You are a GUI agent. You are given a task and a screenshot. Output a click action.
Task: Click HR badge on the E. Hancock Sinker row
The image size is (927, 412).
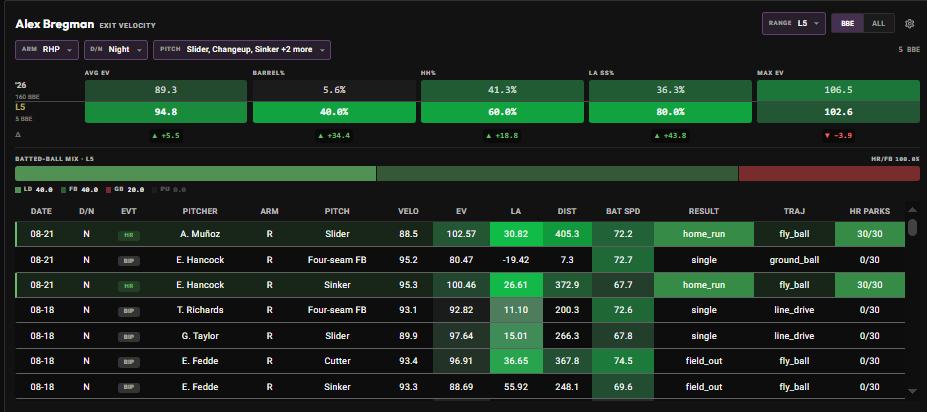pos(128,286)
